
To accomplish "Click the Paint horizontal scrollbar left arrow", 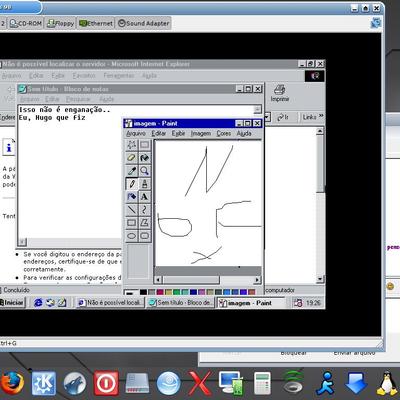I will pos(159,280).
